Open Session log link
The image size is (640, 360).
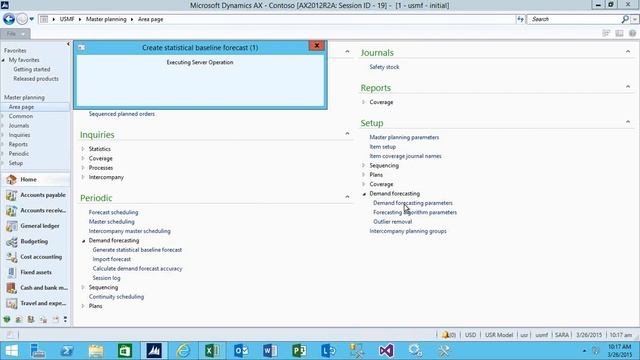[106, 278]
